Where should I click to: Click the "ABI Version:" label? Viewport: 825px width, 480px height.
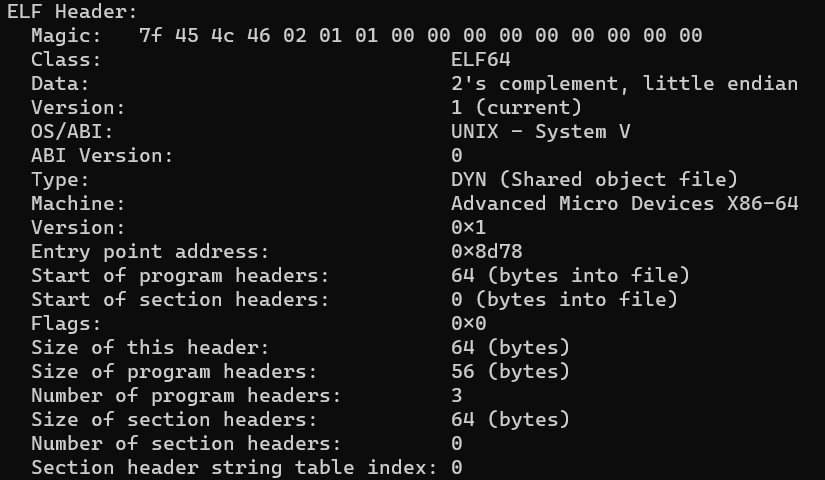point(102,156)
